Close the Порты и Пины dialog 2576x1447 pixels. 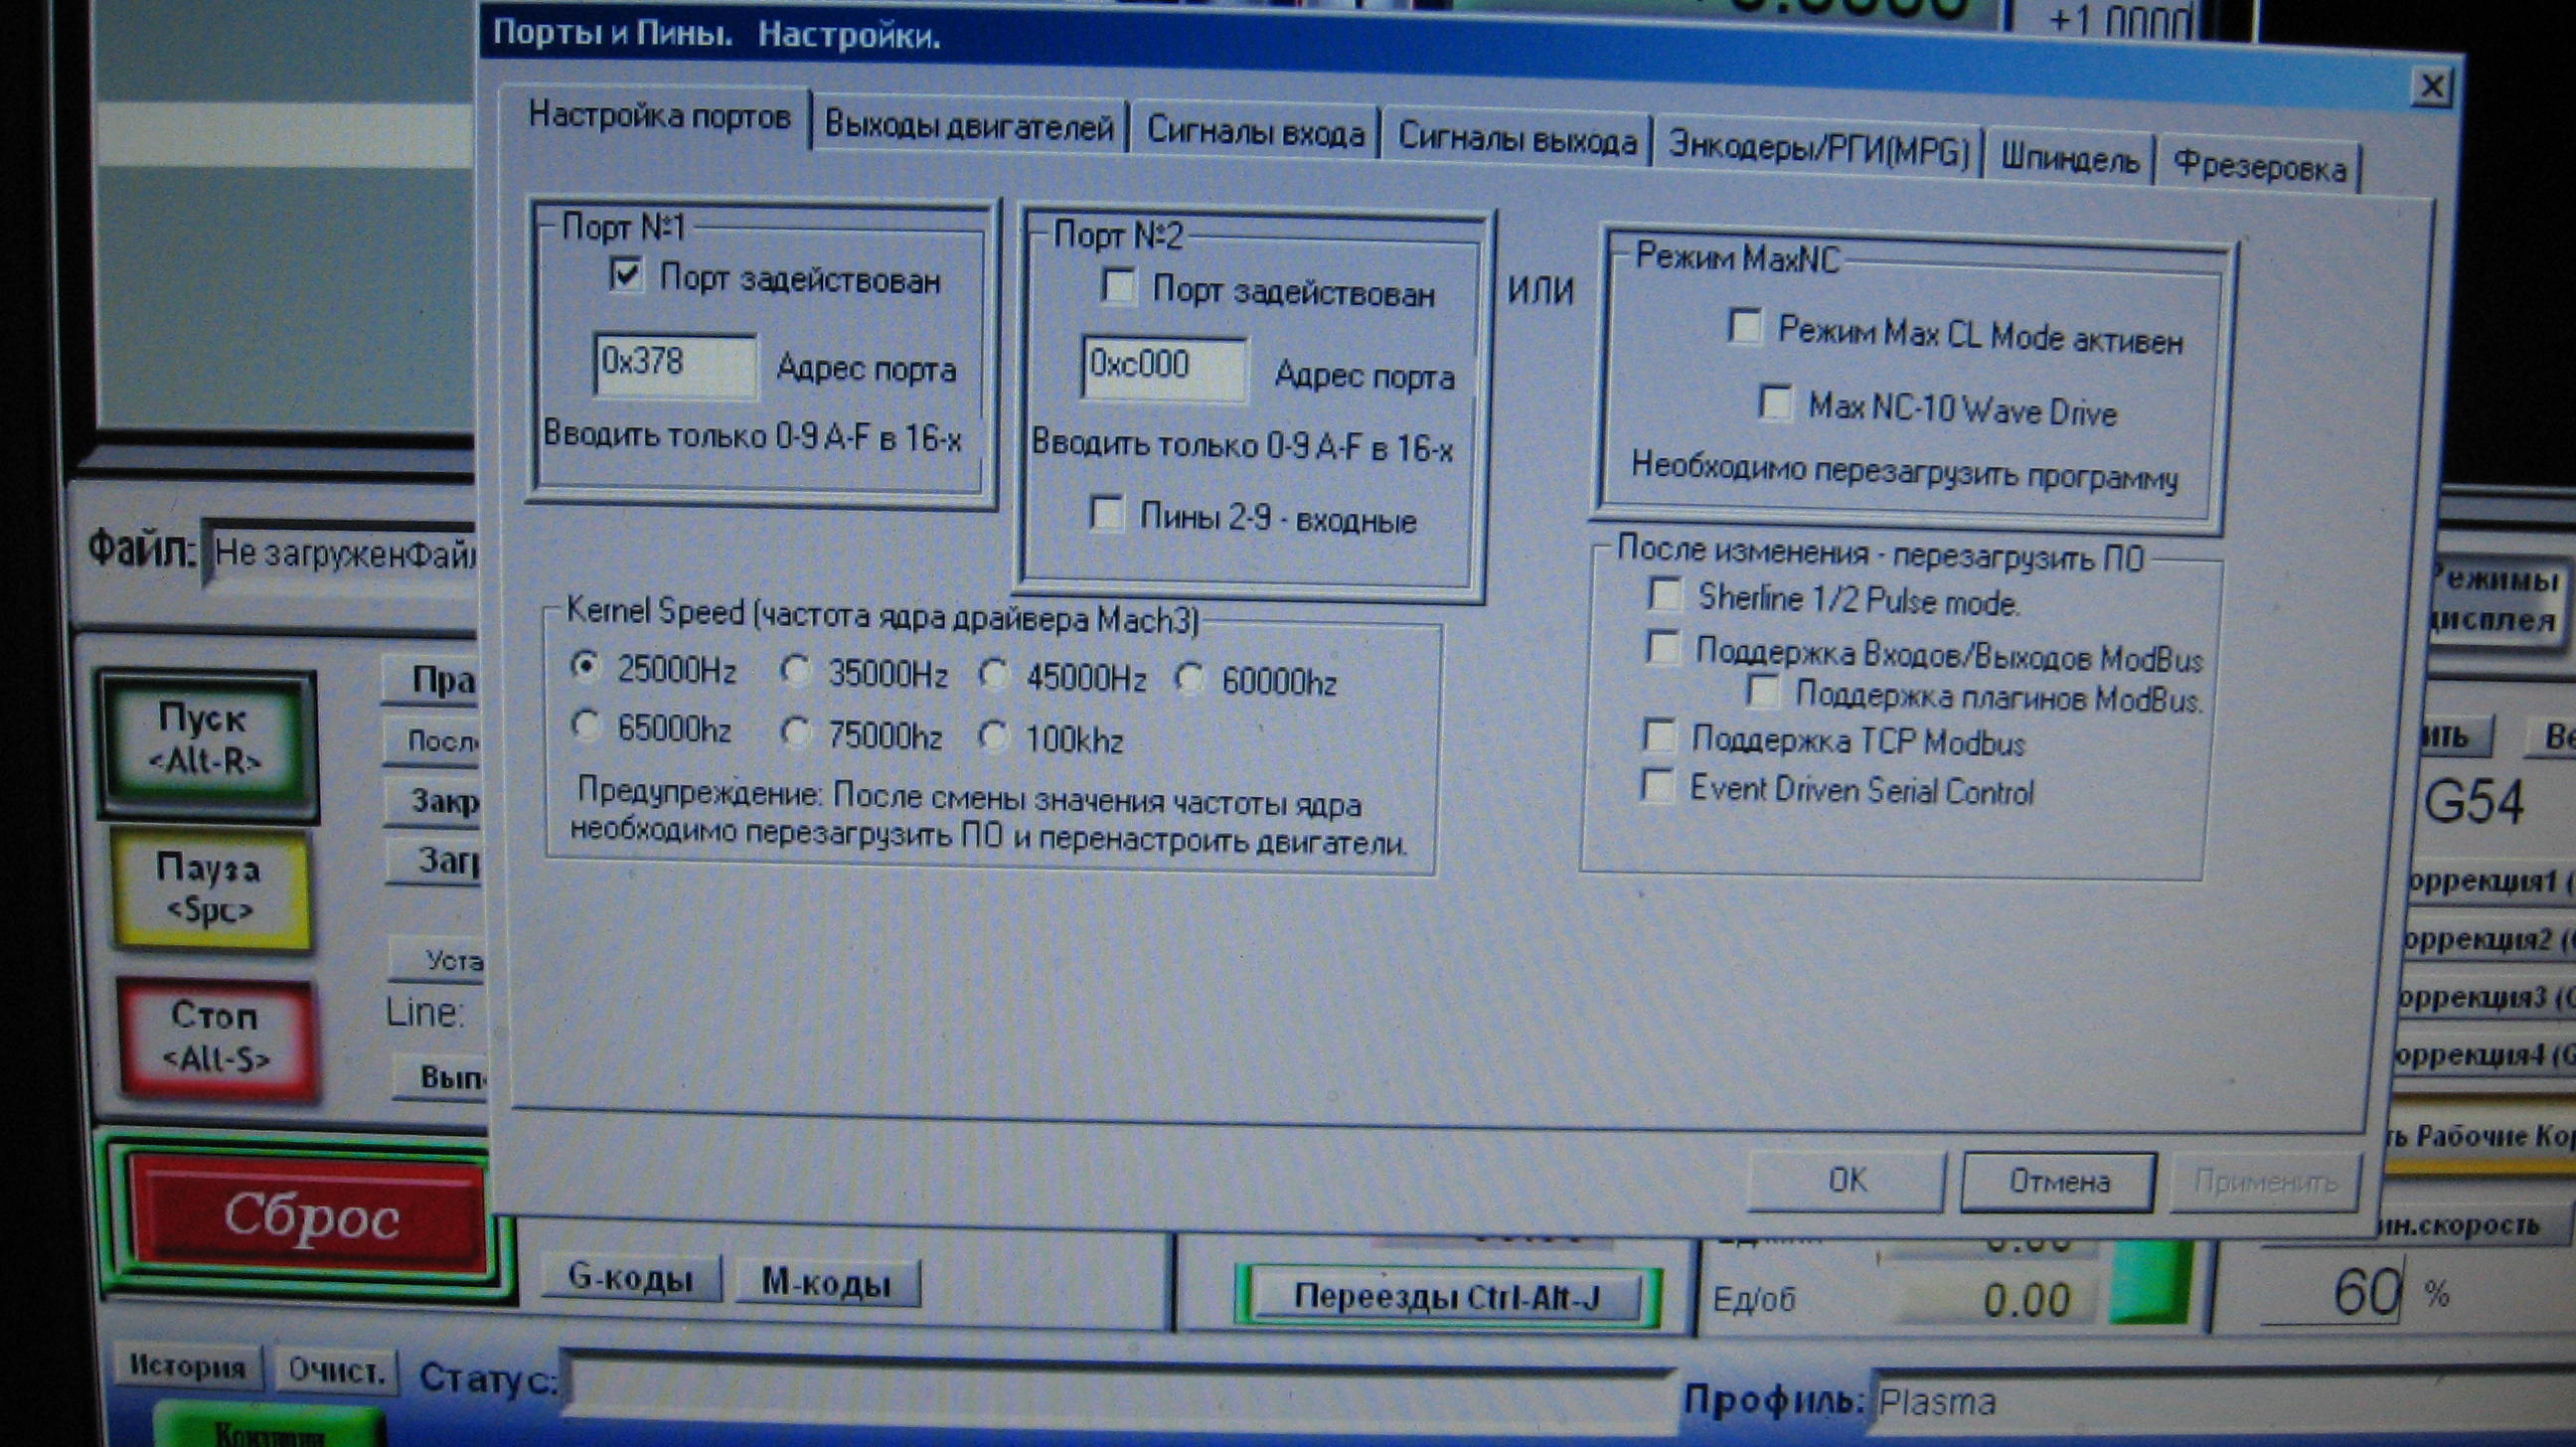[2432, 87]
